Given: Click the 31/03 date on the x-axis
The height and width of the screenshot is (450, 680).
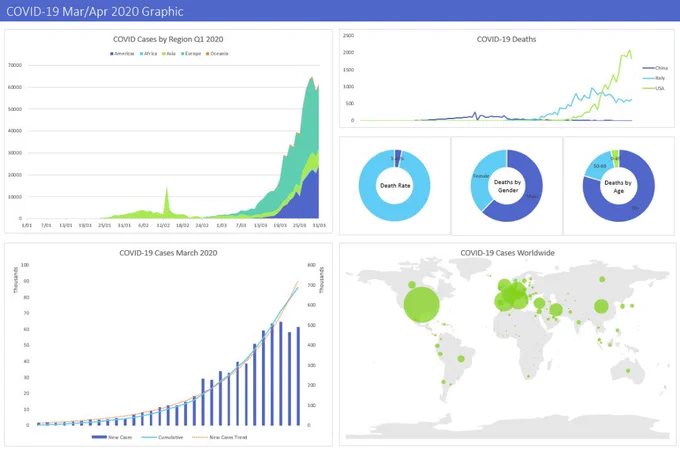Looking at the screenshot, I should pos(319,225).
